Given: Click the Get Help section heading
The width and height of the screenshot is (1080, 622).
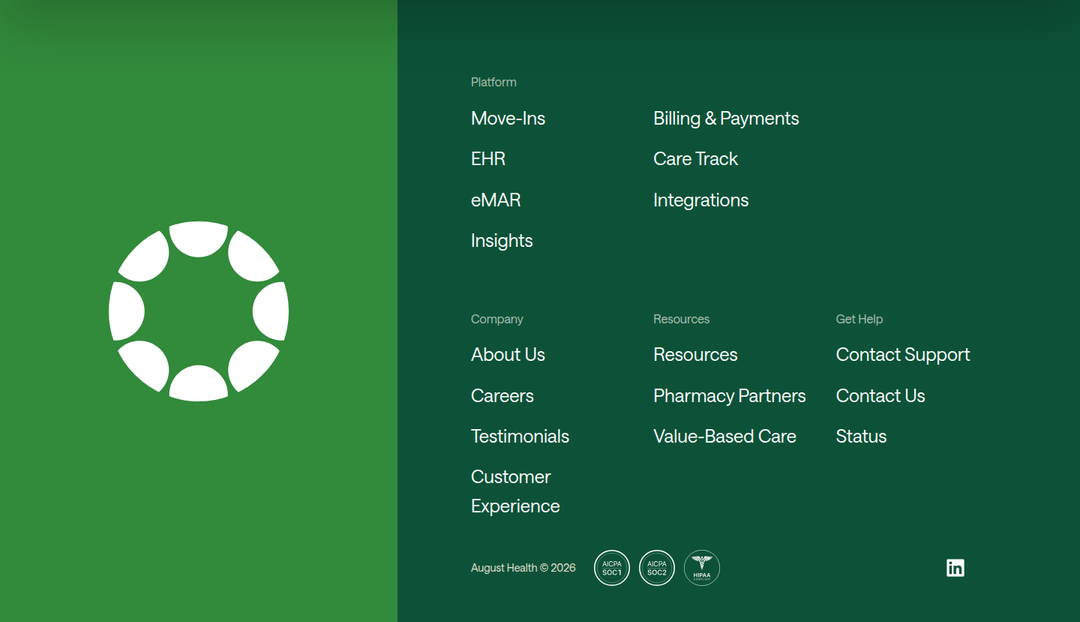Looking at the screenshot, I should [859, 319].
